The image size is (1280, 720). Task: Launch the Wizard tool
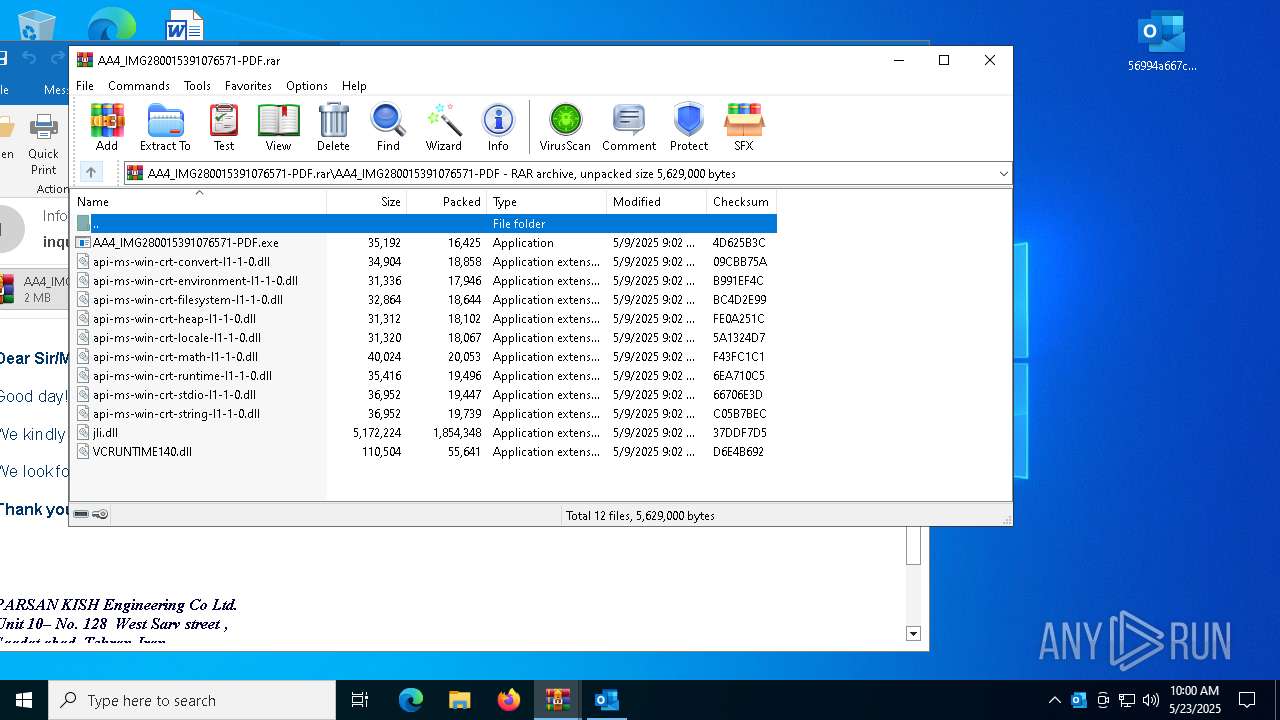(x=443, y=127)
